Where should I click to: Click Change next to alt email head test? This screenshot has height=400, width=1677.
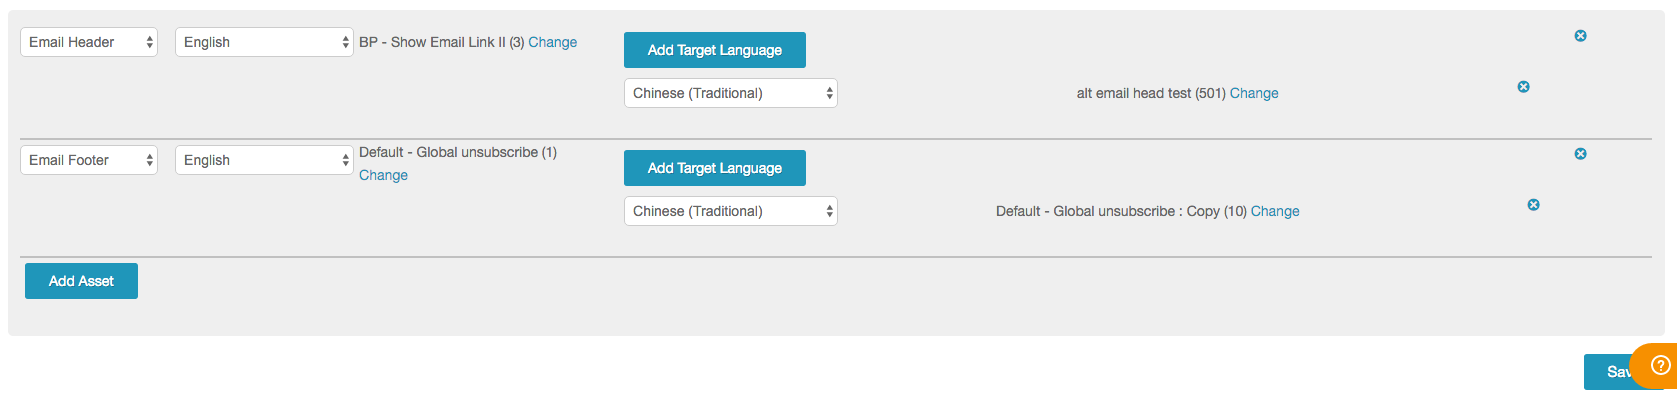[x=1254, y=93]
